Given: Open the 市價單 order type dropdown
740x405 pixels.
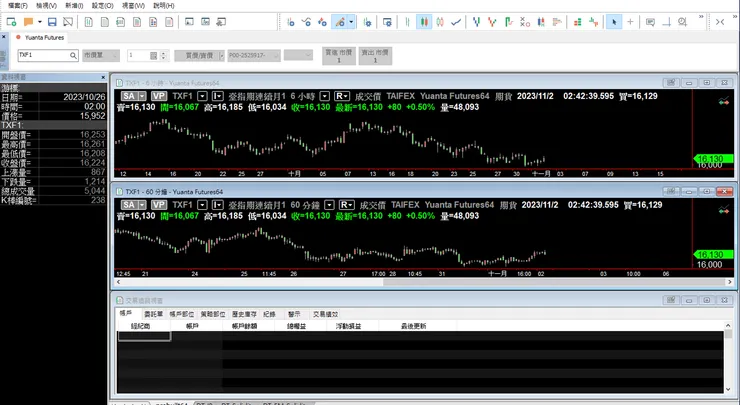Looking at the screenshot, I should pos(101,55).
